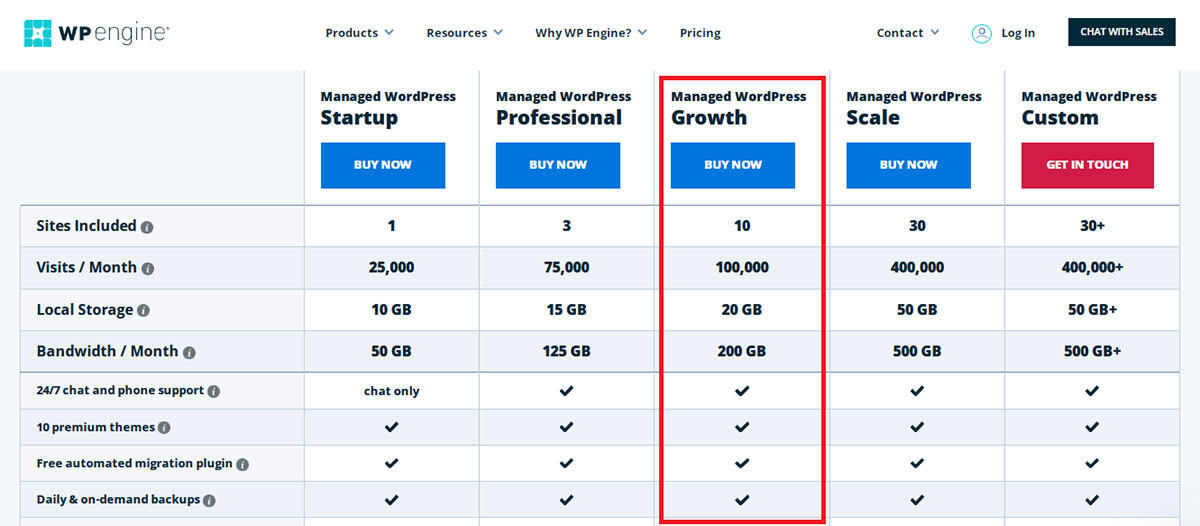This screenshot has width=1200, height=526.
Task: Click the Sites Included row label
Action: [86, 226]
